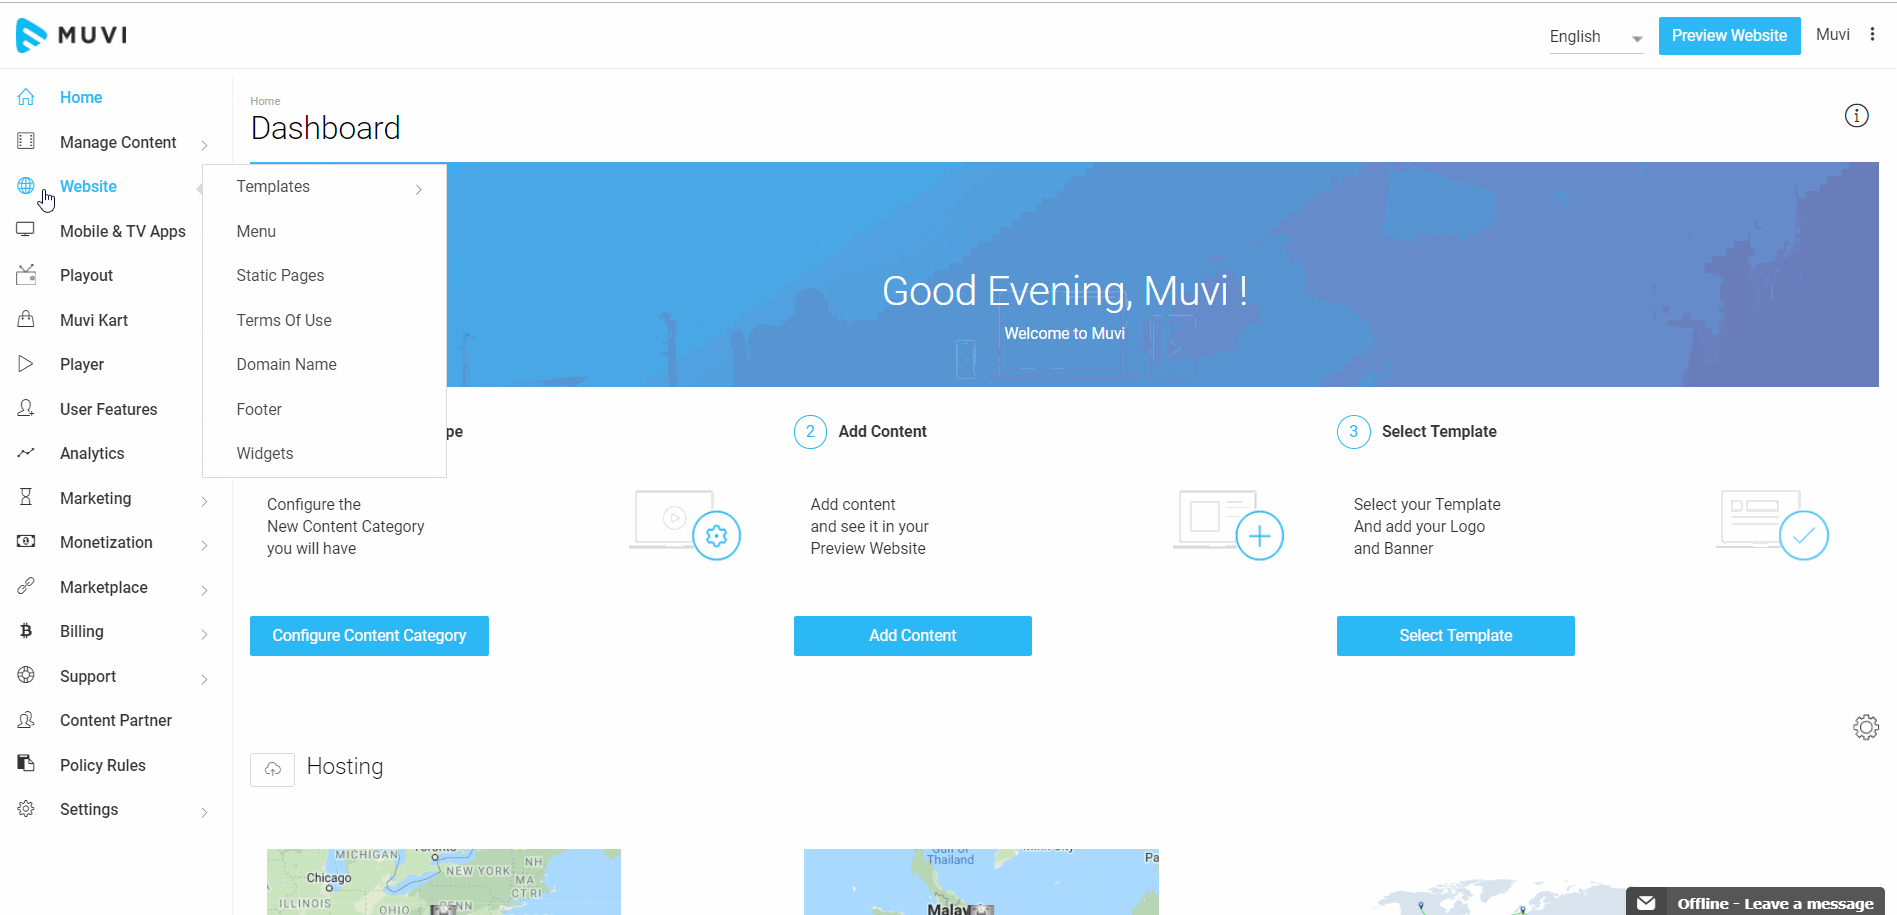
Task: Expand Billing submenu chevron
Action: (x=204, y=634)
